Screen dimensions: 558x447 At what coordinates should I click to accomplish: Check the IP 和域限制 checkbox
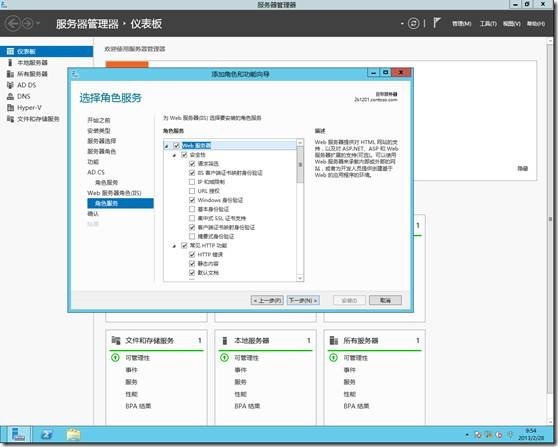[x=192, y=182]
